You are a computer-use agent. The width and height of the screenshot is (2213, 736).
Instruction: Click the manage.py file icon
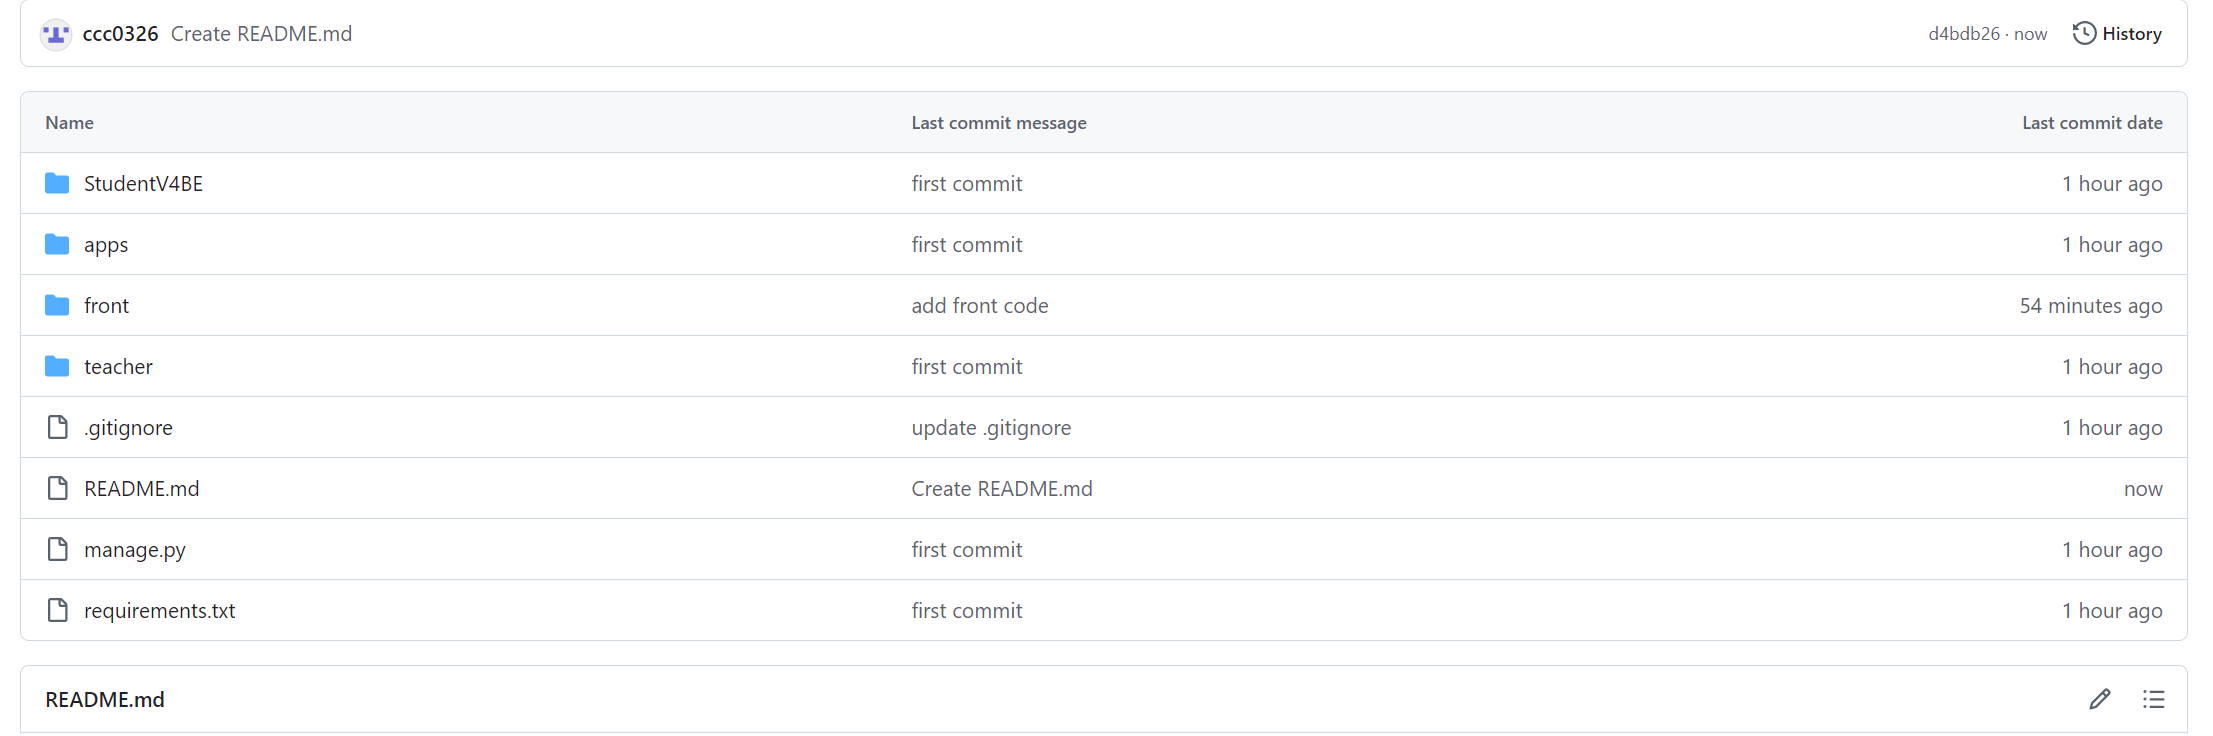pos(57,549)
